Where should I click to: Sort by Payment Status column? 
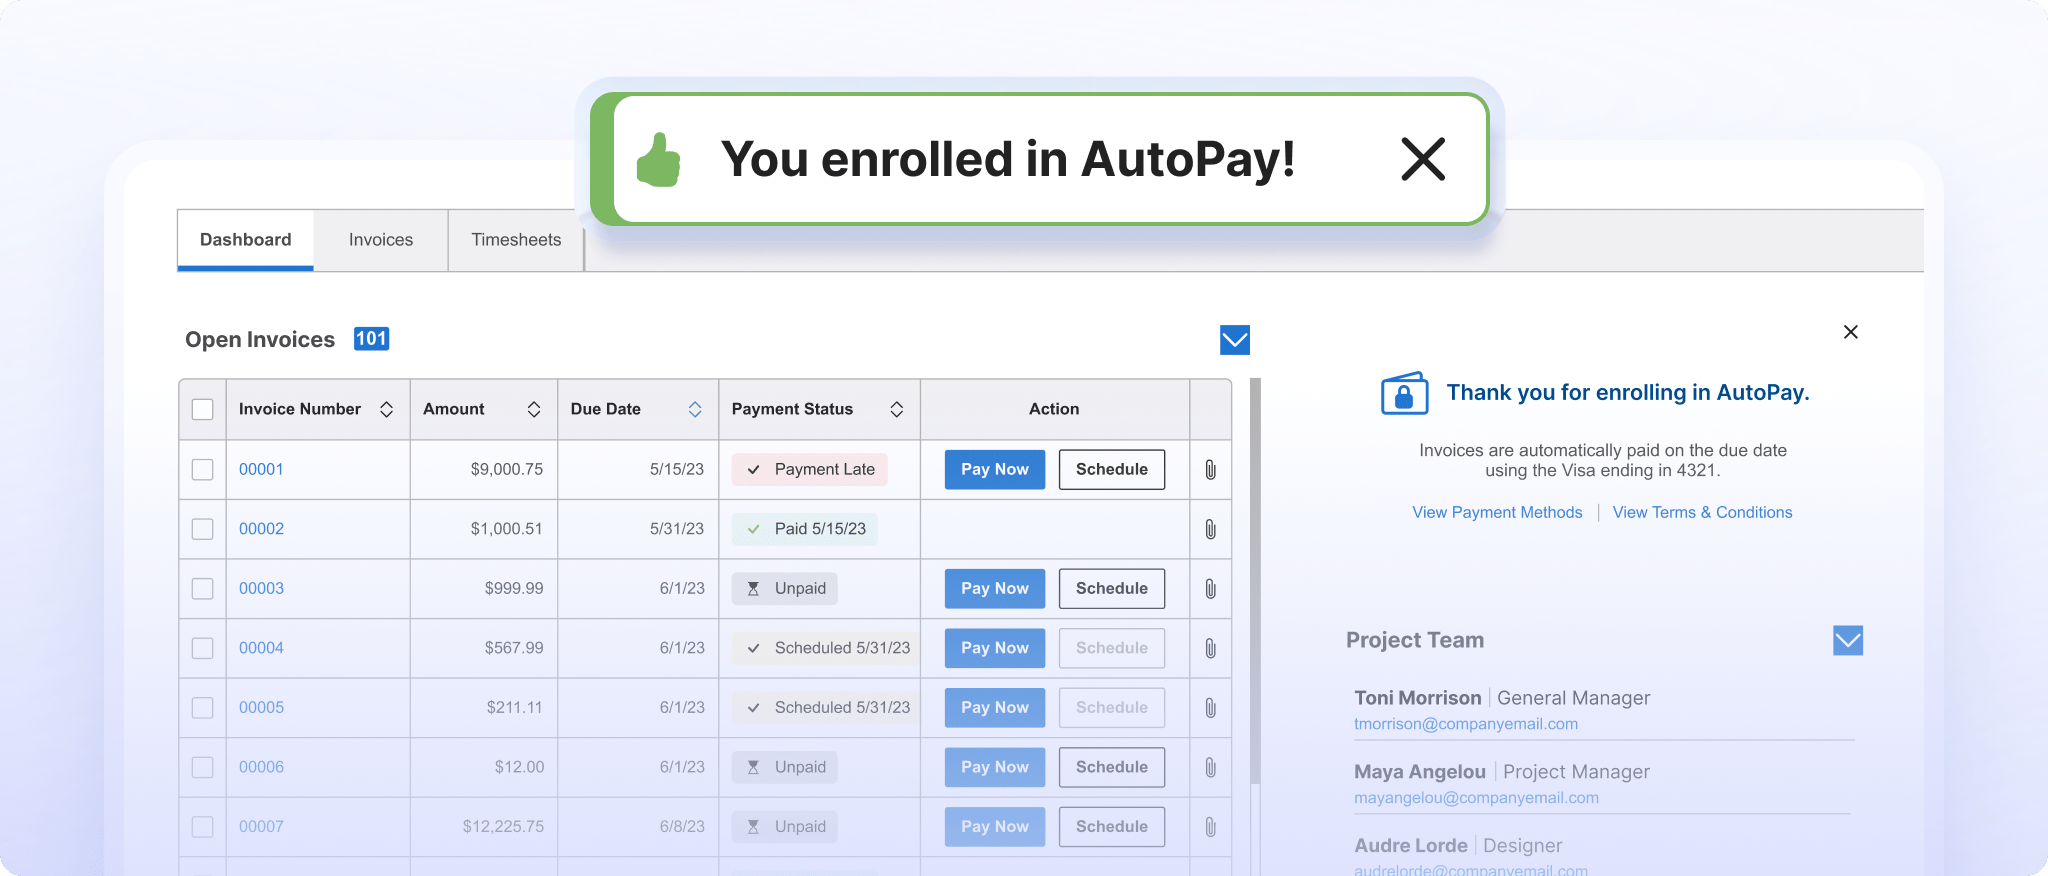click(x=897, y=409)
